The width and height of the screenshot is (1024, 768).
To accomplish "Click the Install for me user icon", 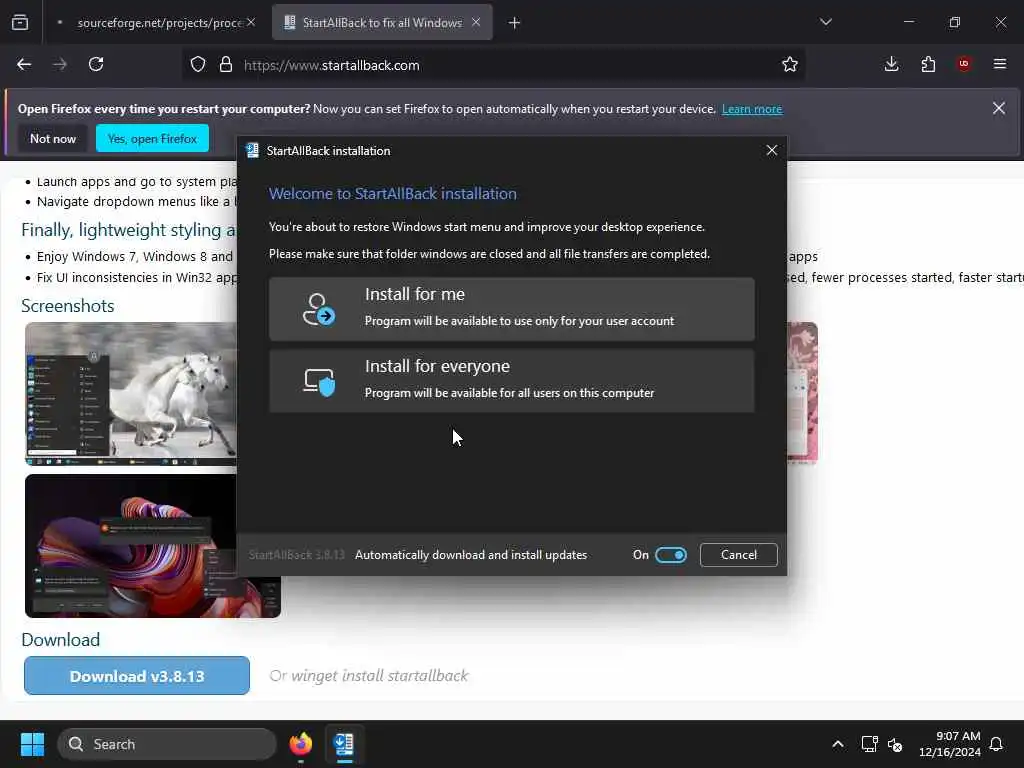I will pyautogui.click(x=318, y=310).
